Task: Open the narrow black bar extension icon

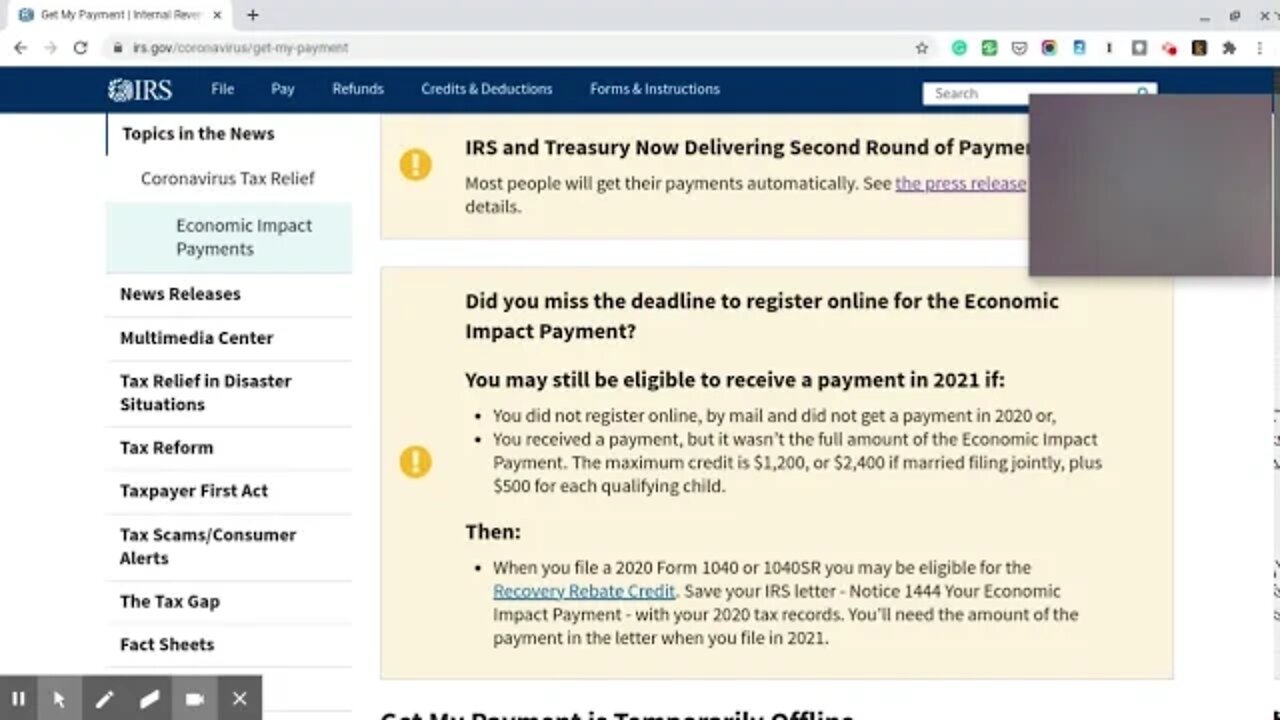Action: [x=1109, y=47]
